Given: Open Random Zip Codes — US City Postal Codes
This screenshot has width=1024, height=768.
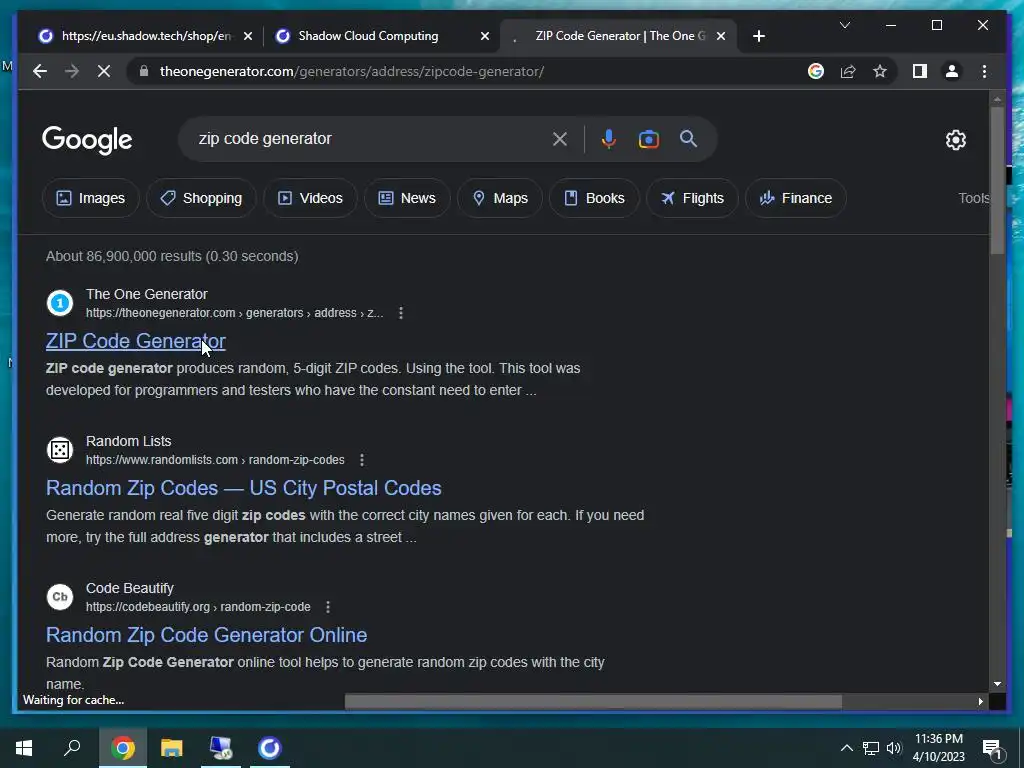Looking at the screenshot, I should coord(244,488).
